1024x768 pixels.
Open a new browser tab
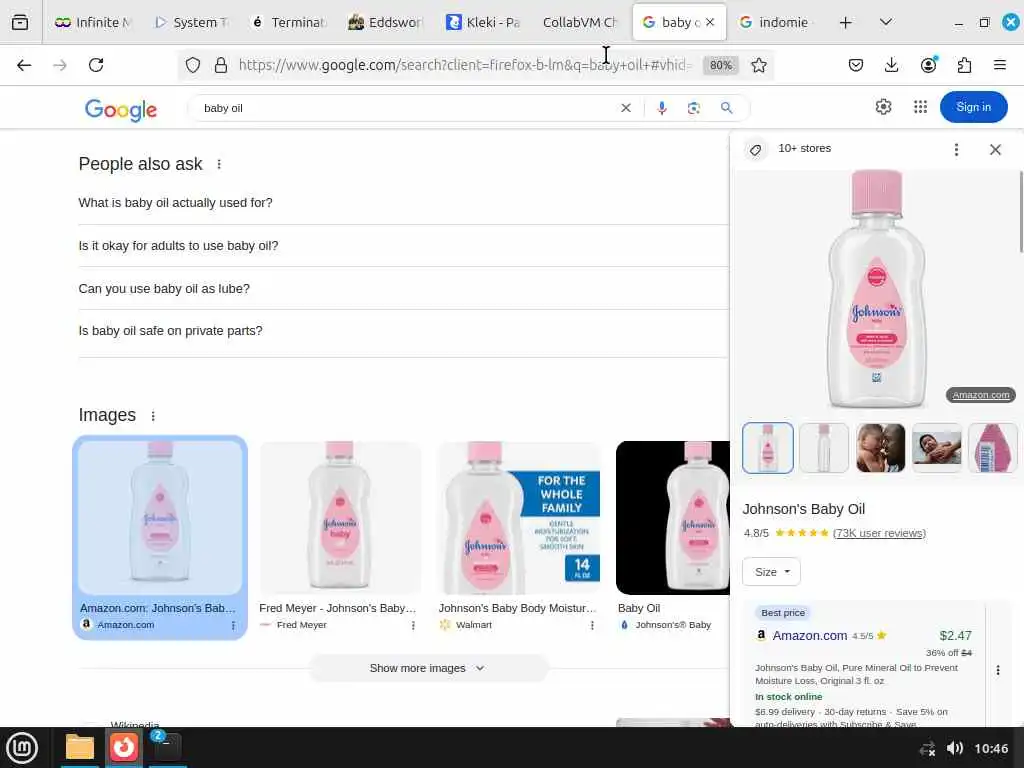pos(845,22)
